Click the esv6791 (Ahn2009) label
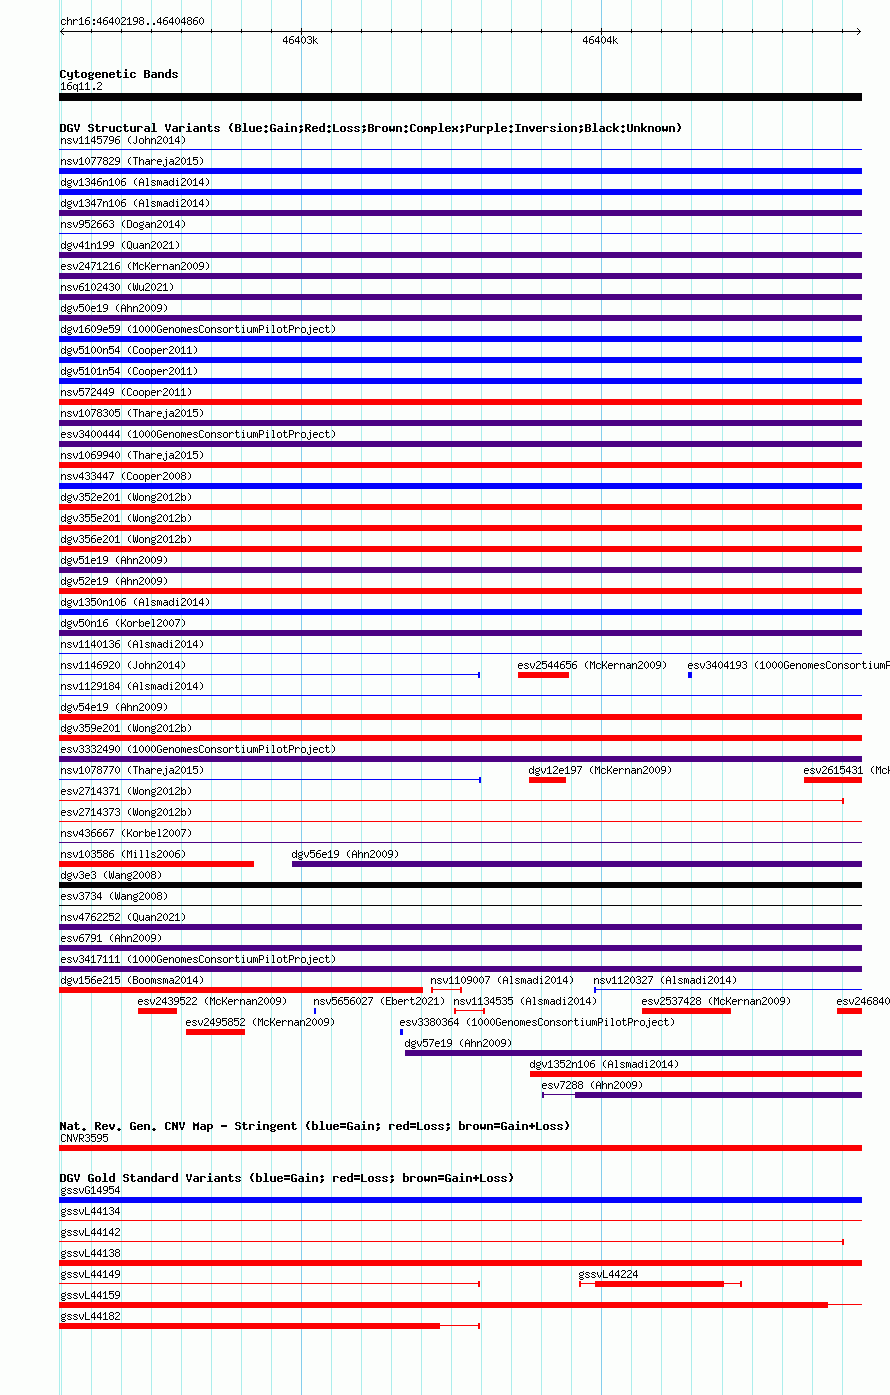The width and height of the screenshot is (890, 1395). (111, 938)
